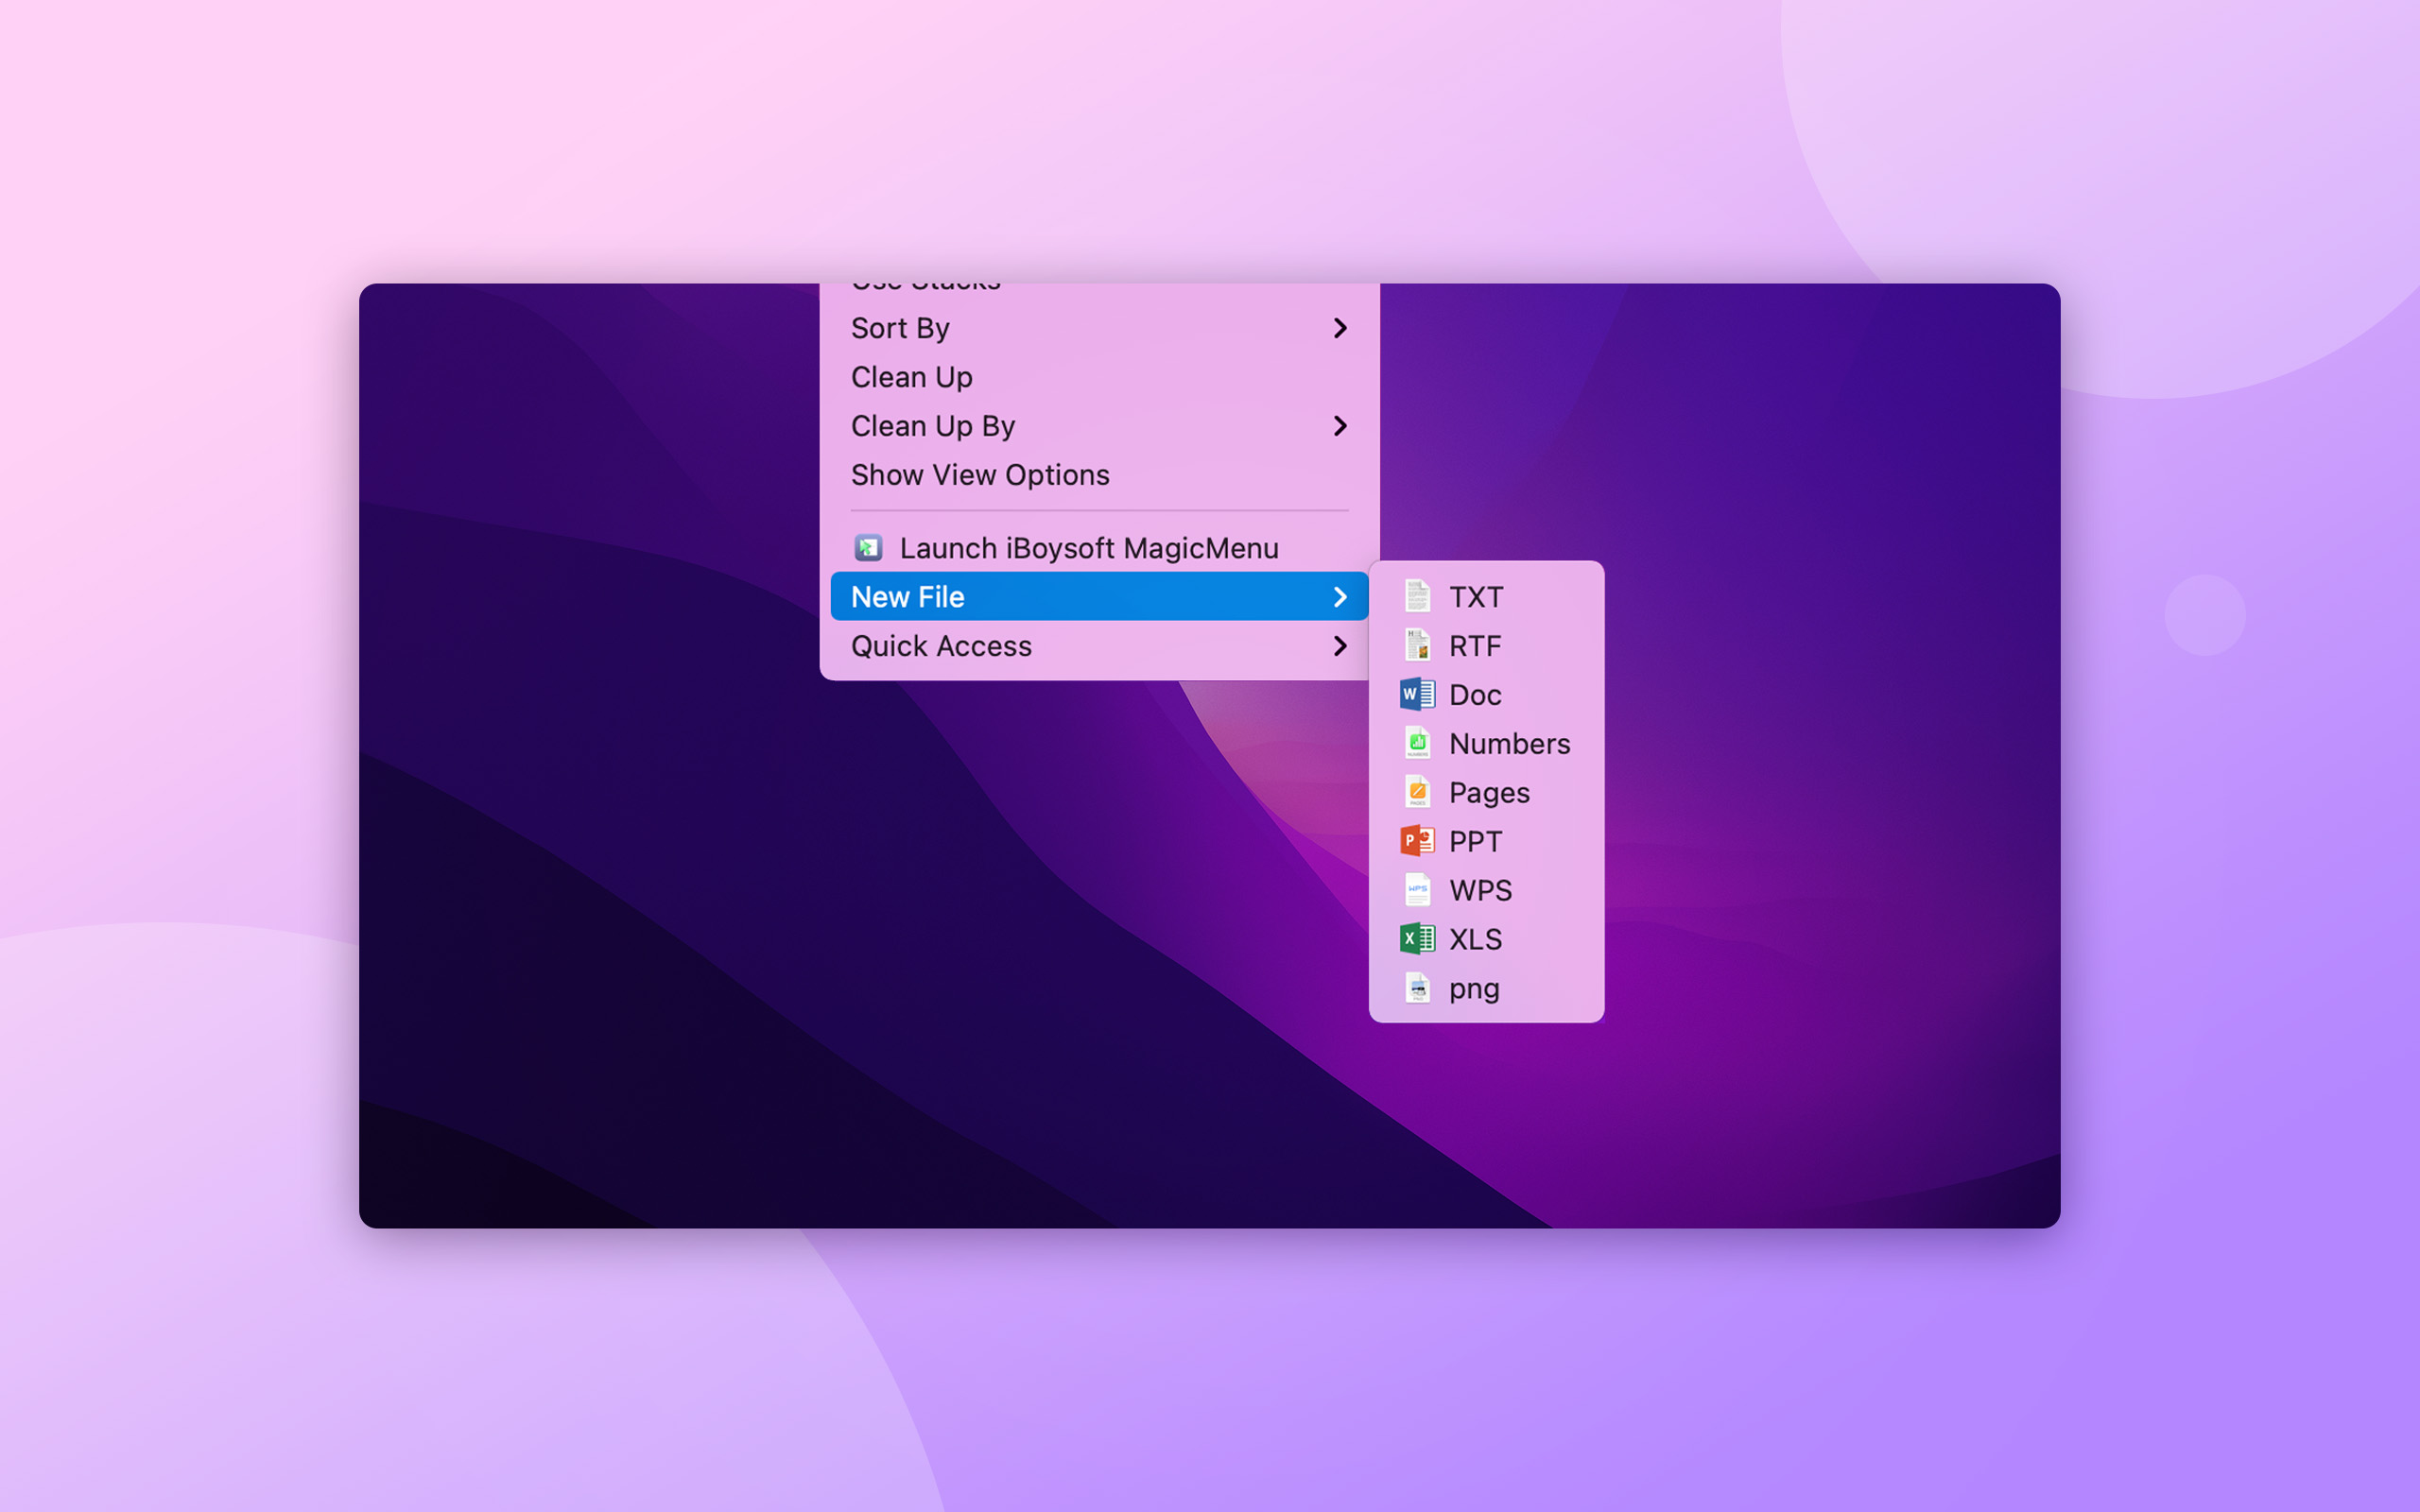Create a new PPT file

(1486, 842)
